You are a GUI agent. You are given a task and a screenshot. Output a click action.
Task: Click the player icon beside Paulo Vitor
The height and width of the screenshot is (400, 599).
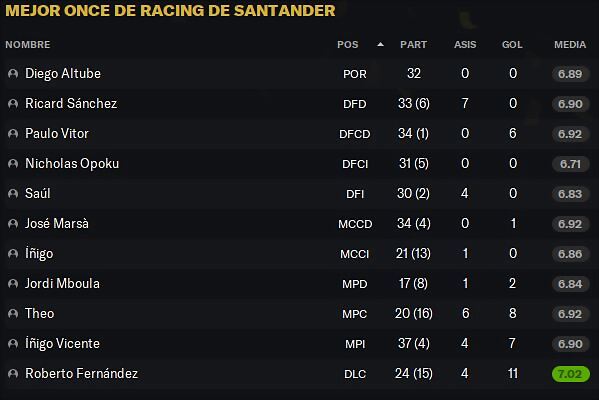click(x=13, y=134)
